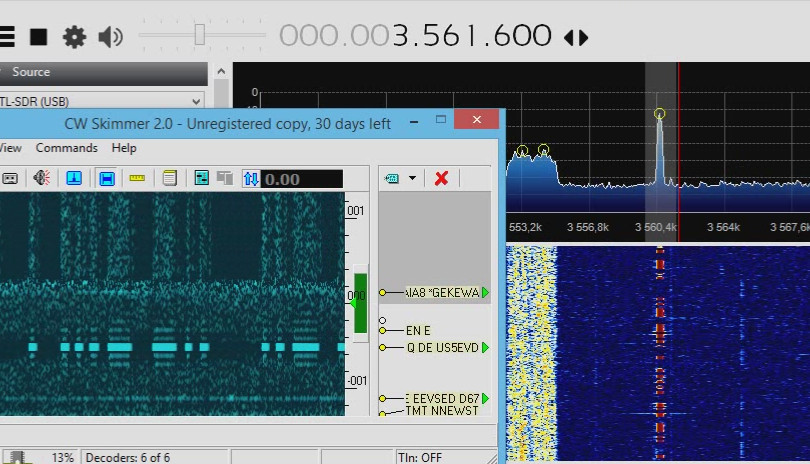Open the Help menu in CW Skimmer

tap(124, 148)
